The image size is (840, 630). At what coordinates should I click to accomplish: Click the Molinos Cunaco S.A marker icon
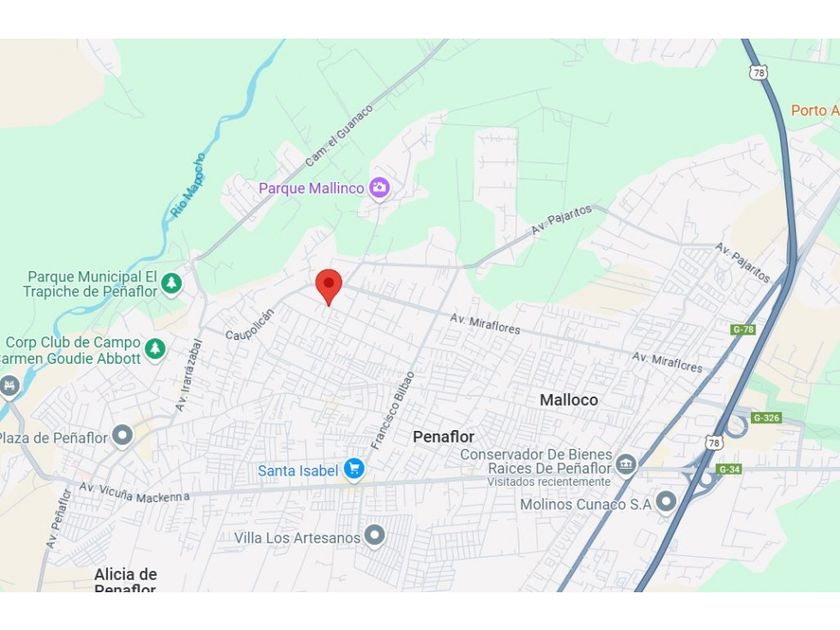click(x=666, y=502)
